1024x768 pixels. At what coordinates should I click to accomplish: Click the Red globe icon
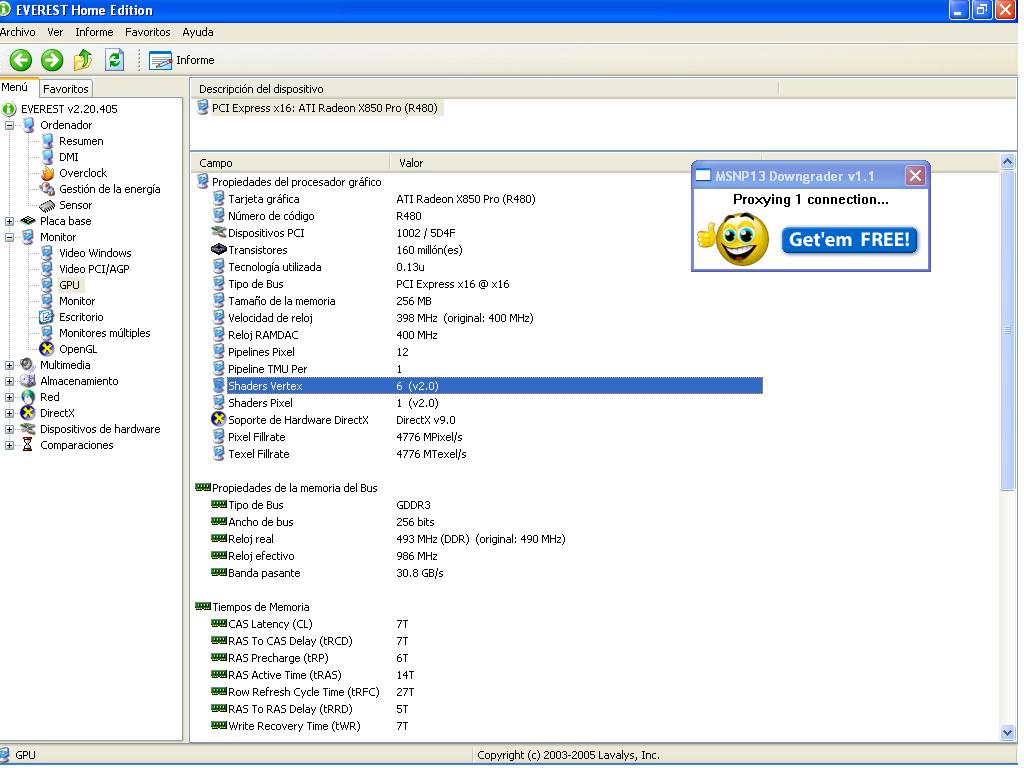tap(27, 397)
